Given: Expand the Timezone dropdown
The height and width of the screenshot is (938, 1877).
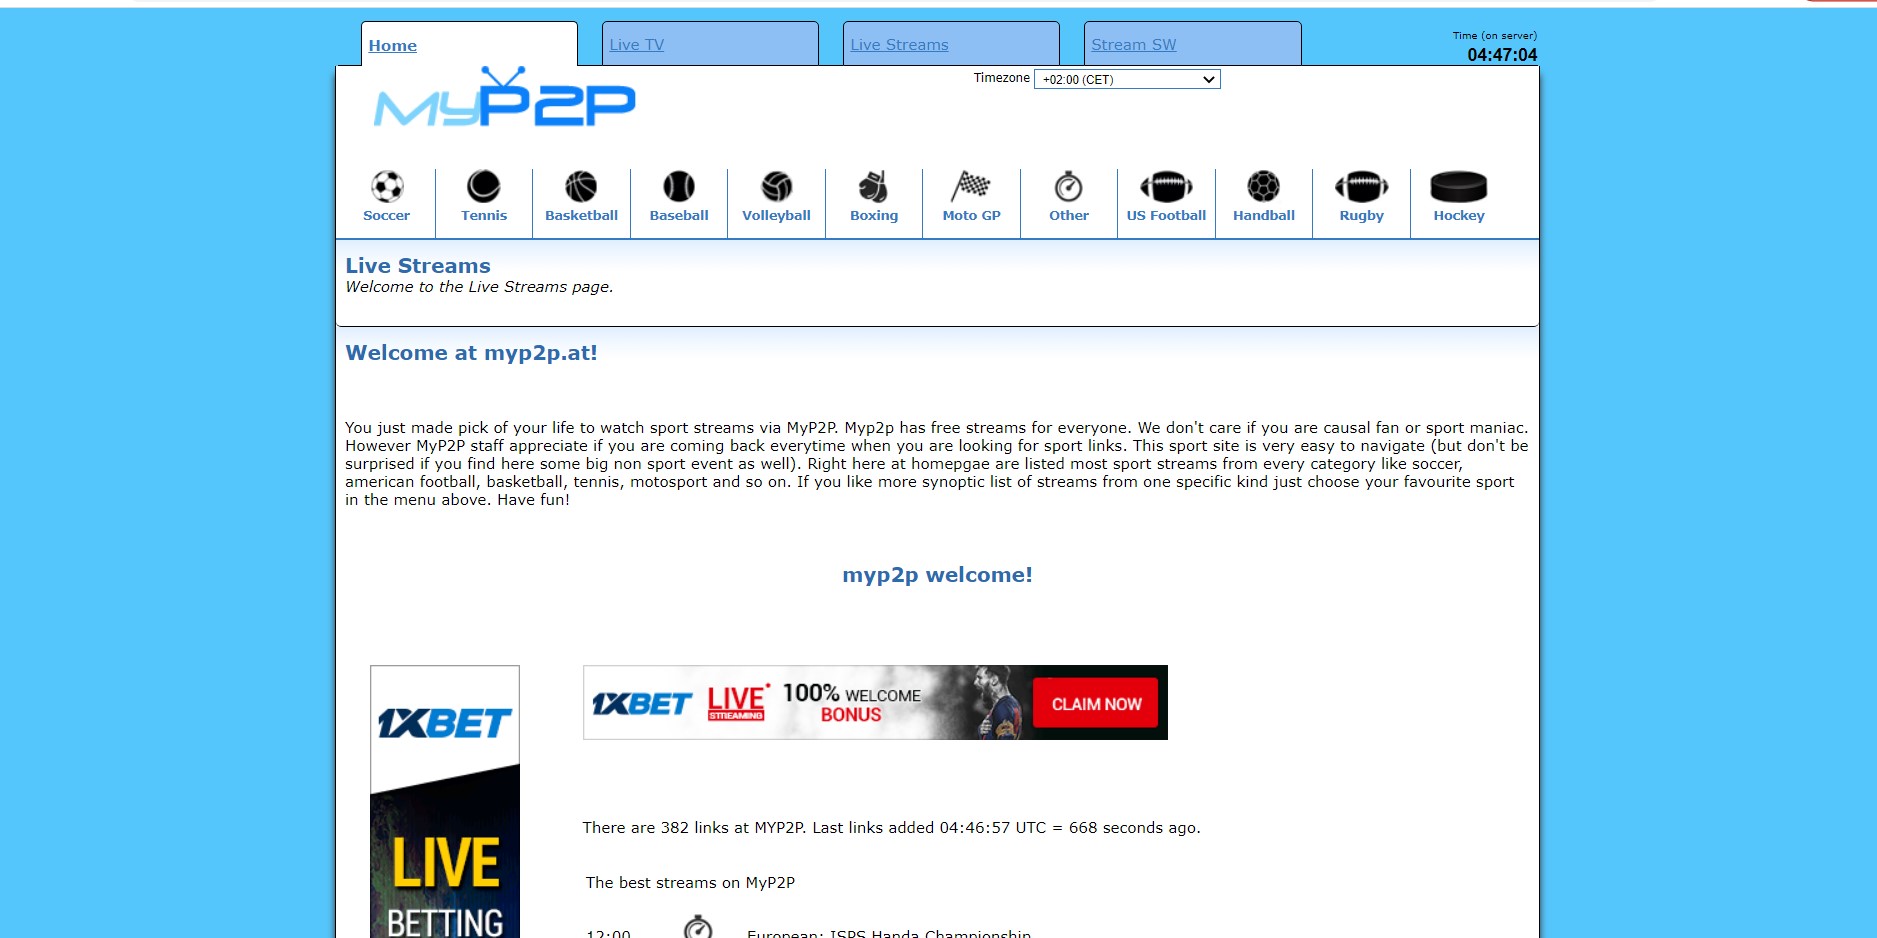Looking at the screenshot, I should [x=1127, y=80].
